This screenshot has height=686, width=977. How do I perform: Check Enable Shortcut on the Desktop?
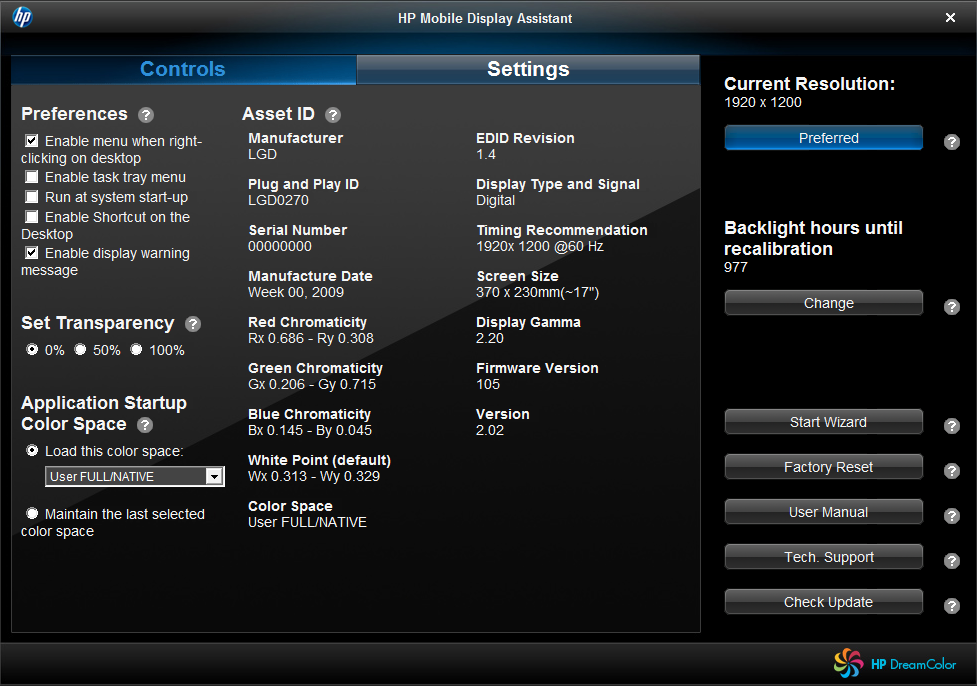point(32,217)
